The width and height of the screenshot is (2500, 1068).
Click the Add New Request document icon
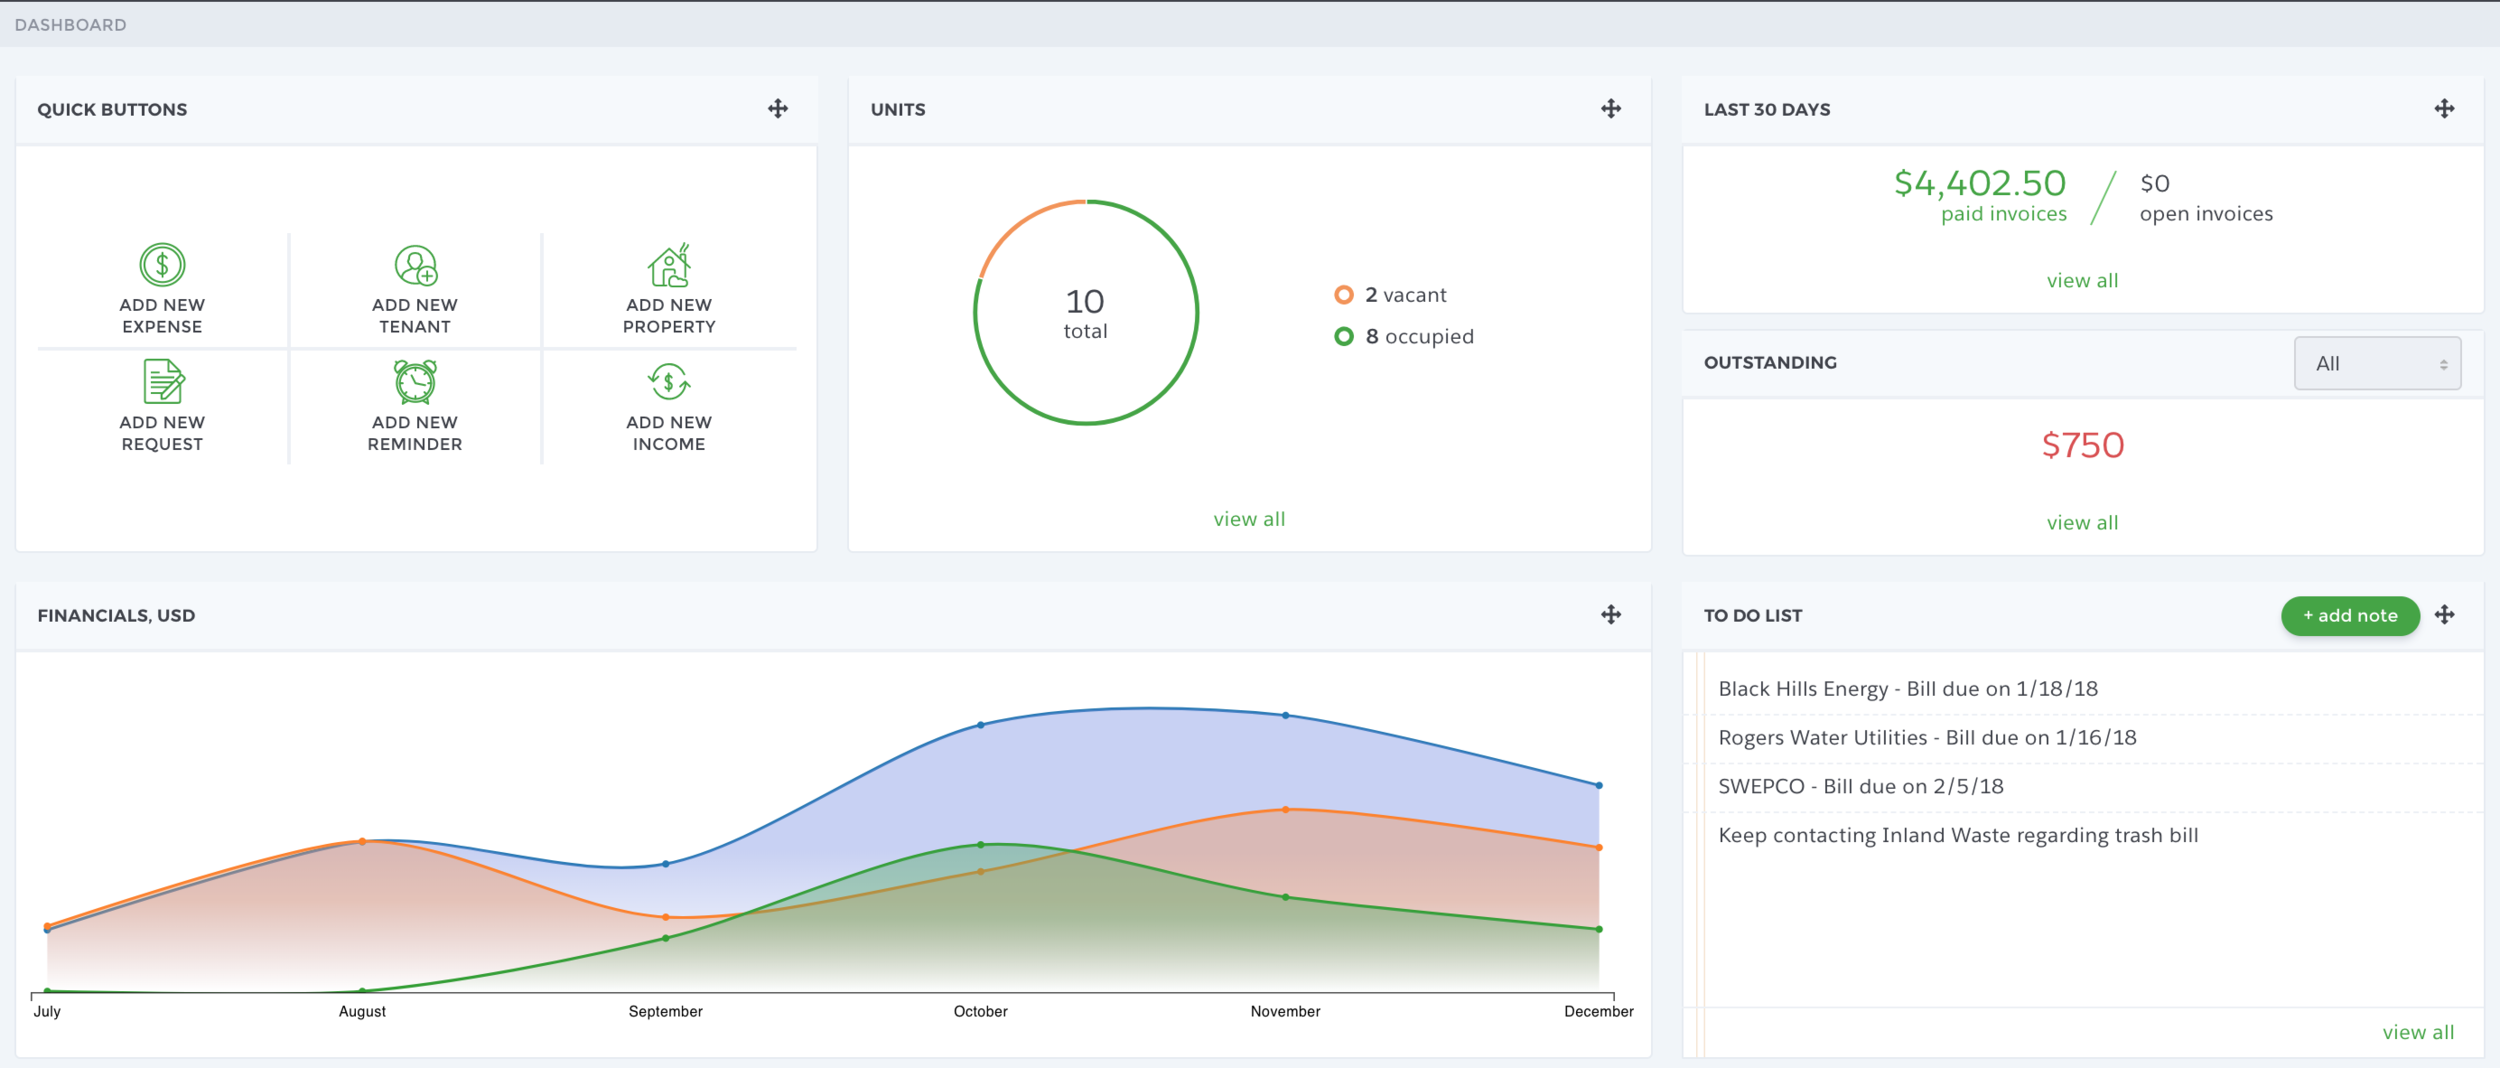coord(163,381)
